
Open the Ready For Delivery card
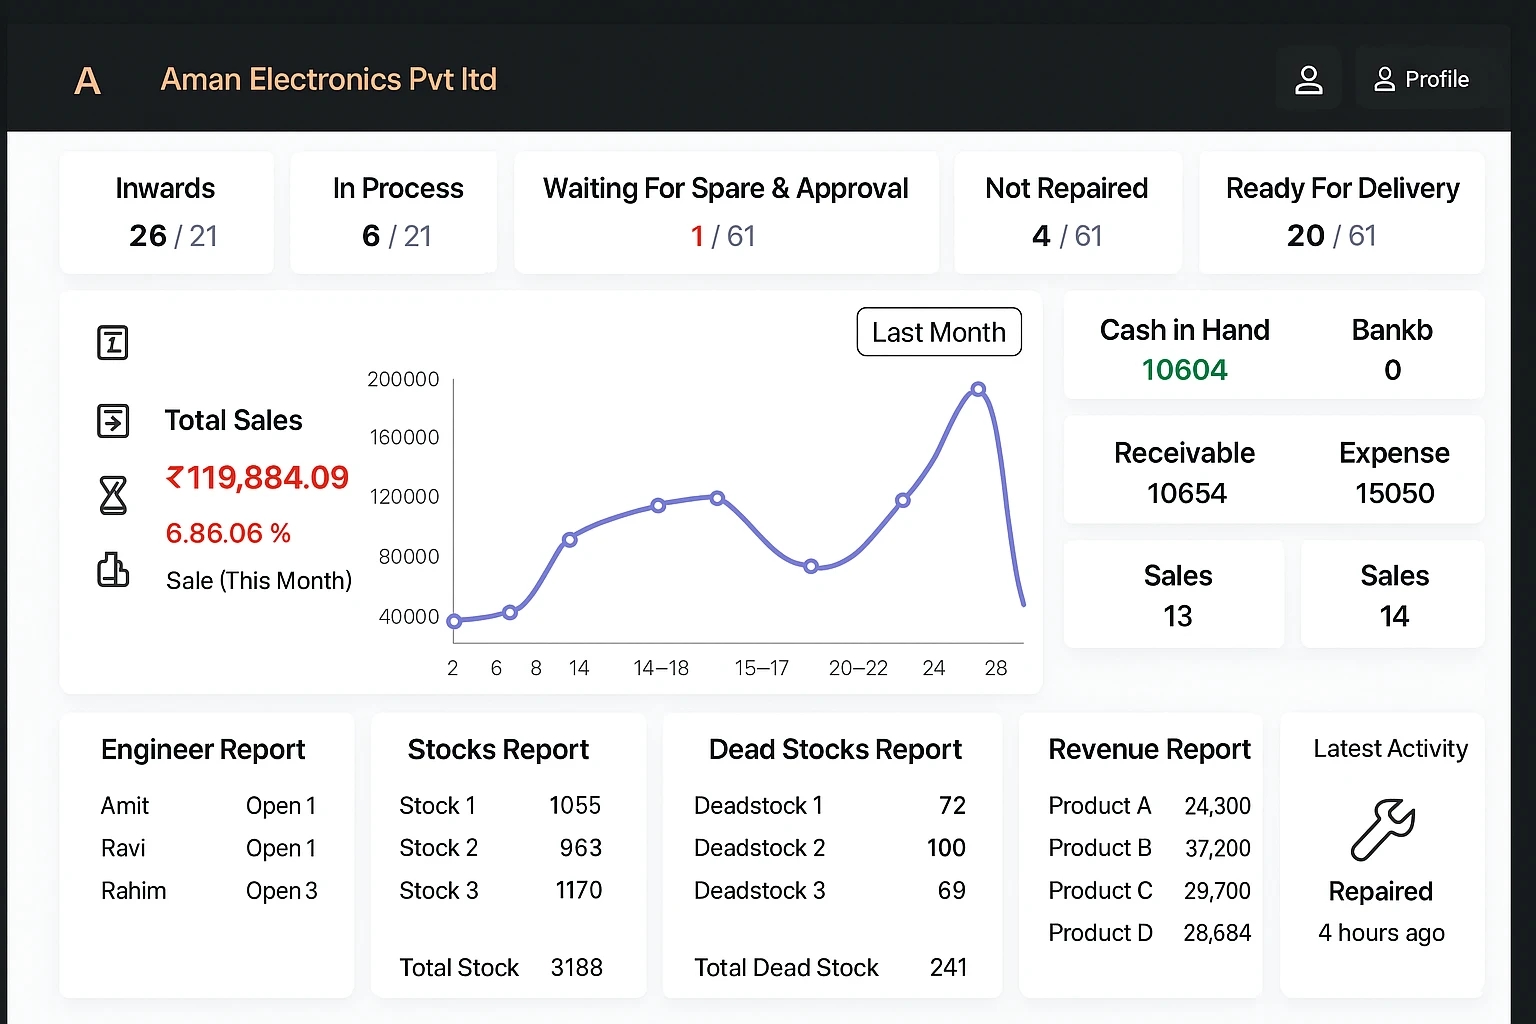pos(1341,212)
